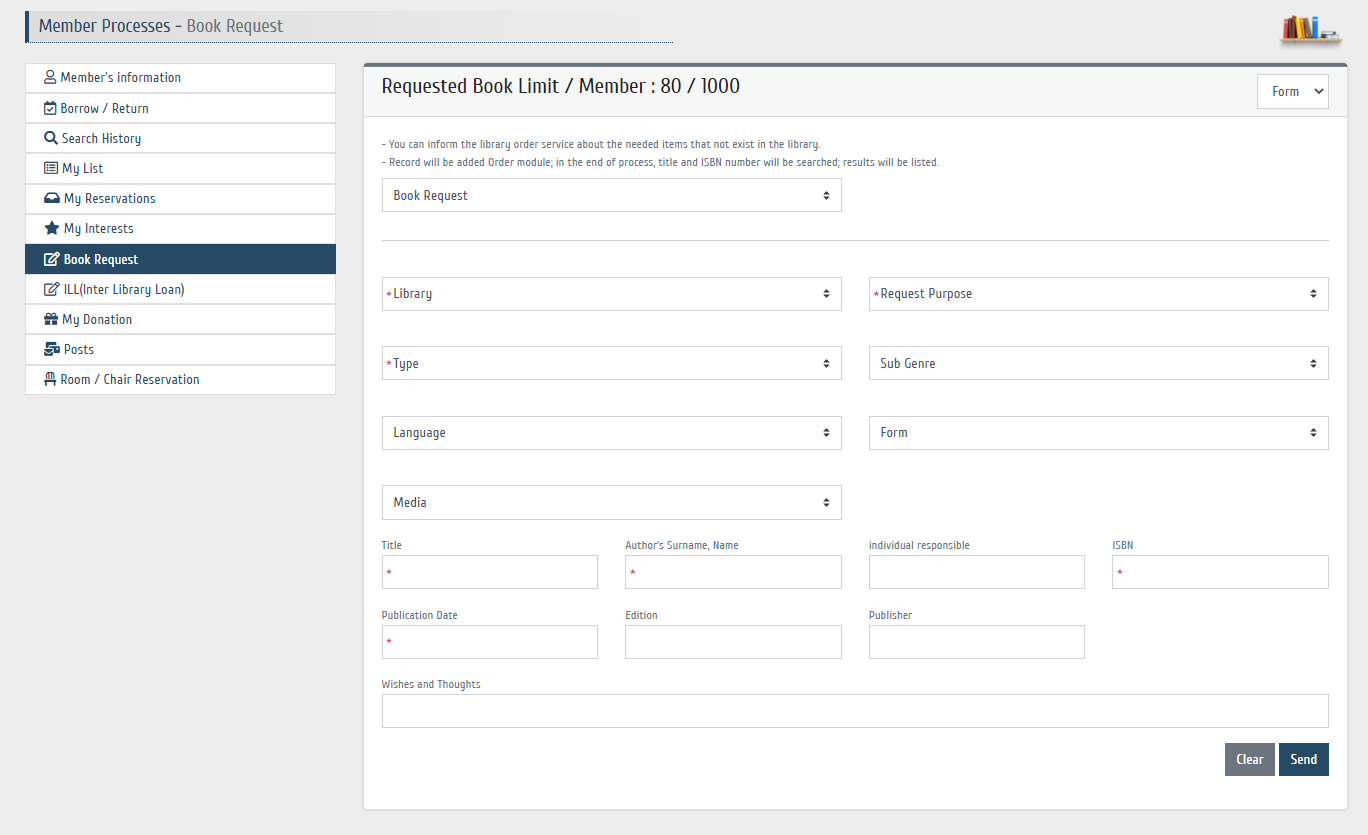Open My Donation menu entry
Image resolution: width=1368 pixels, height=835 pixels.
pyautogui.click(x=180, y=319)
